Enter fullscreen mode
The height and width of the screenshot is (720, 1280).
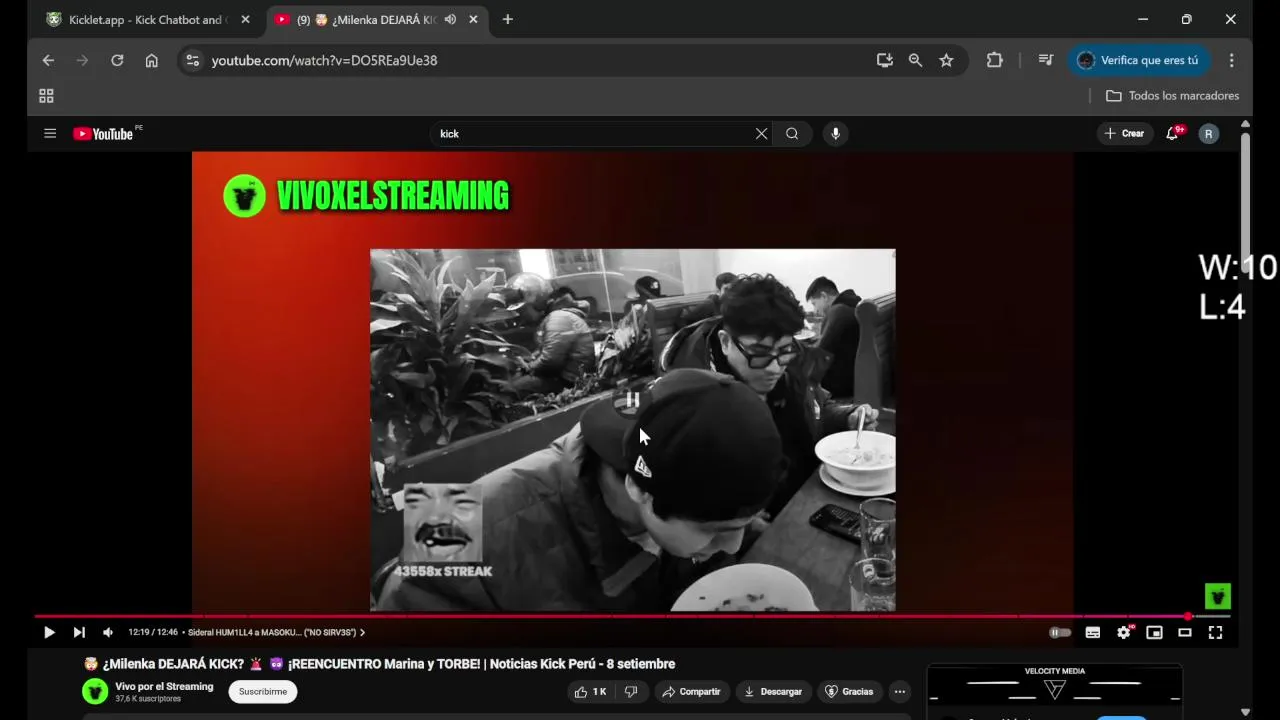1215,632
